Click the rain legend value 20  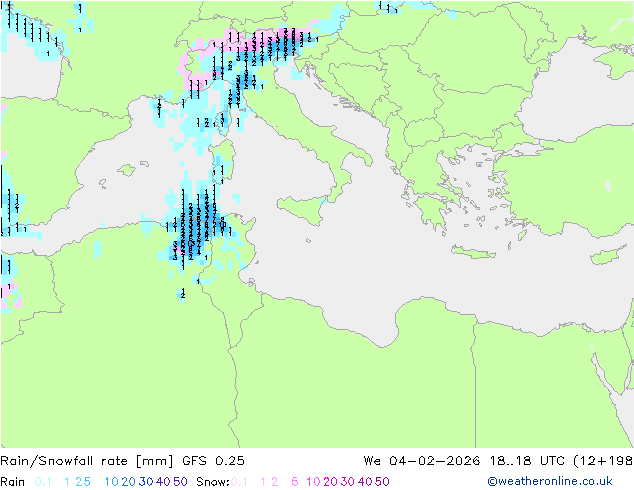pyautogui.click(x=128, y=482)
